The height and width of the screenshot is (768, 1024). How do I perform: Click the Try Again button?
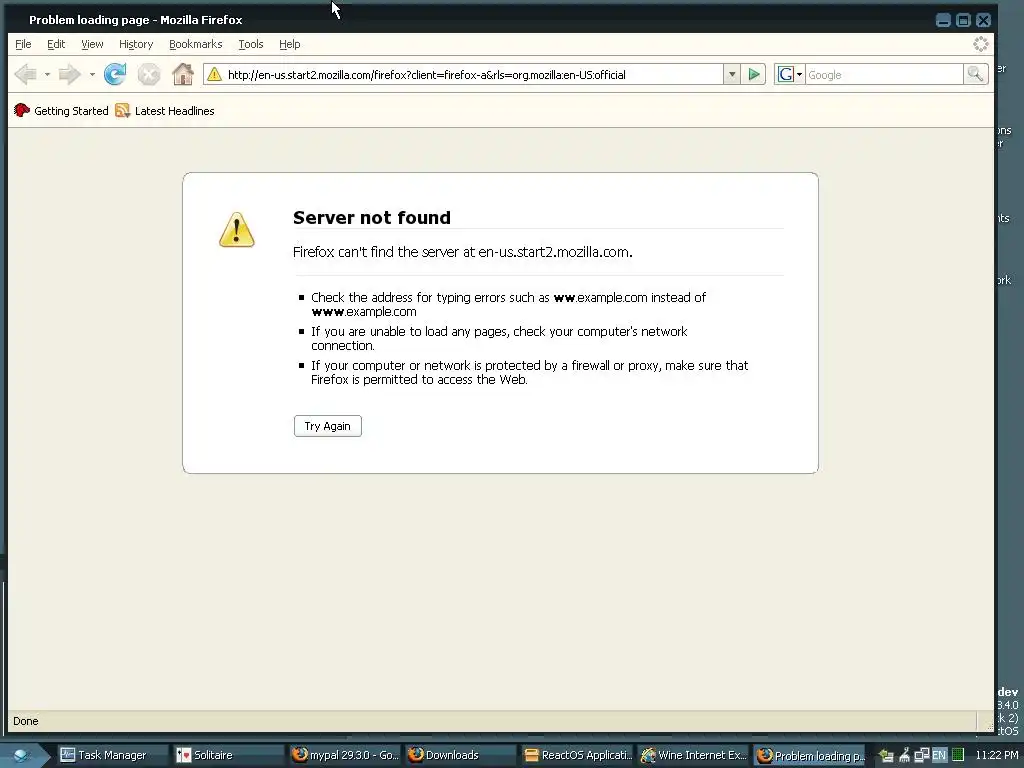click(x=327, y=426)
